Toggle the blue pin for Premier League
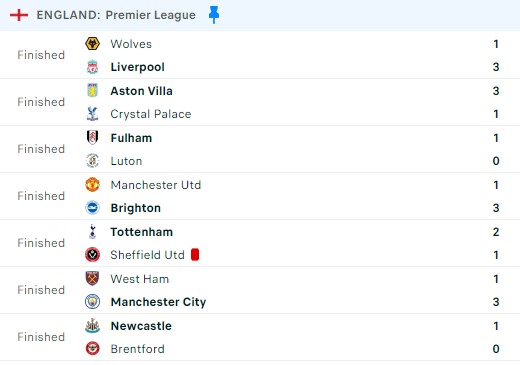Screen dimensions: 520x365 pos(214,15)
